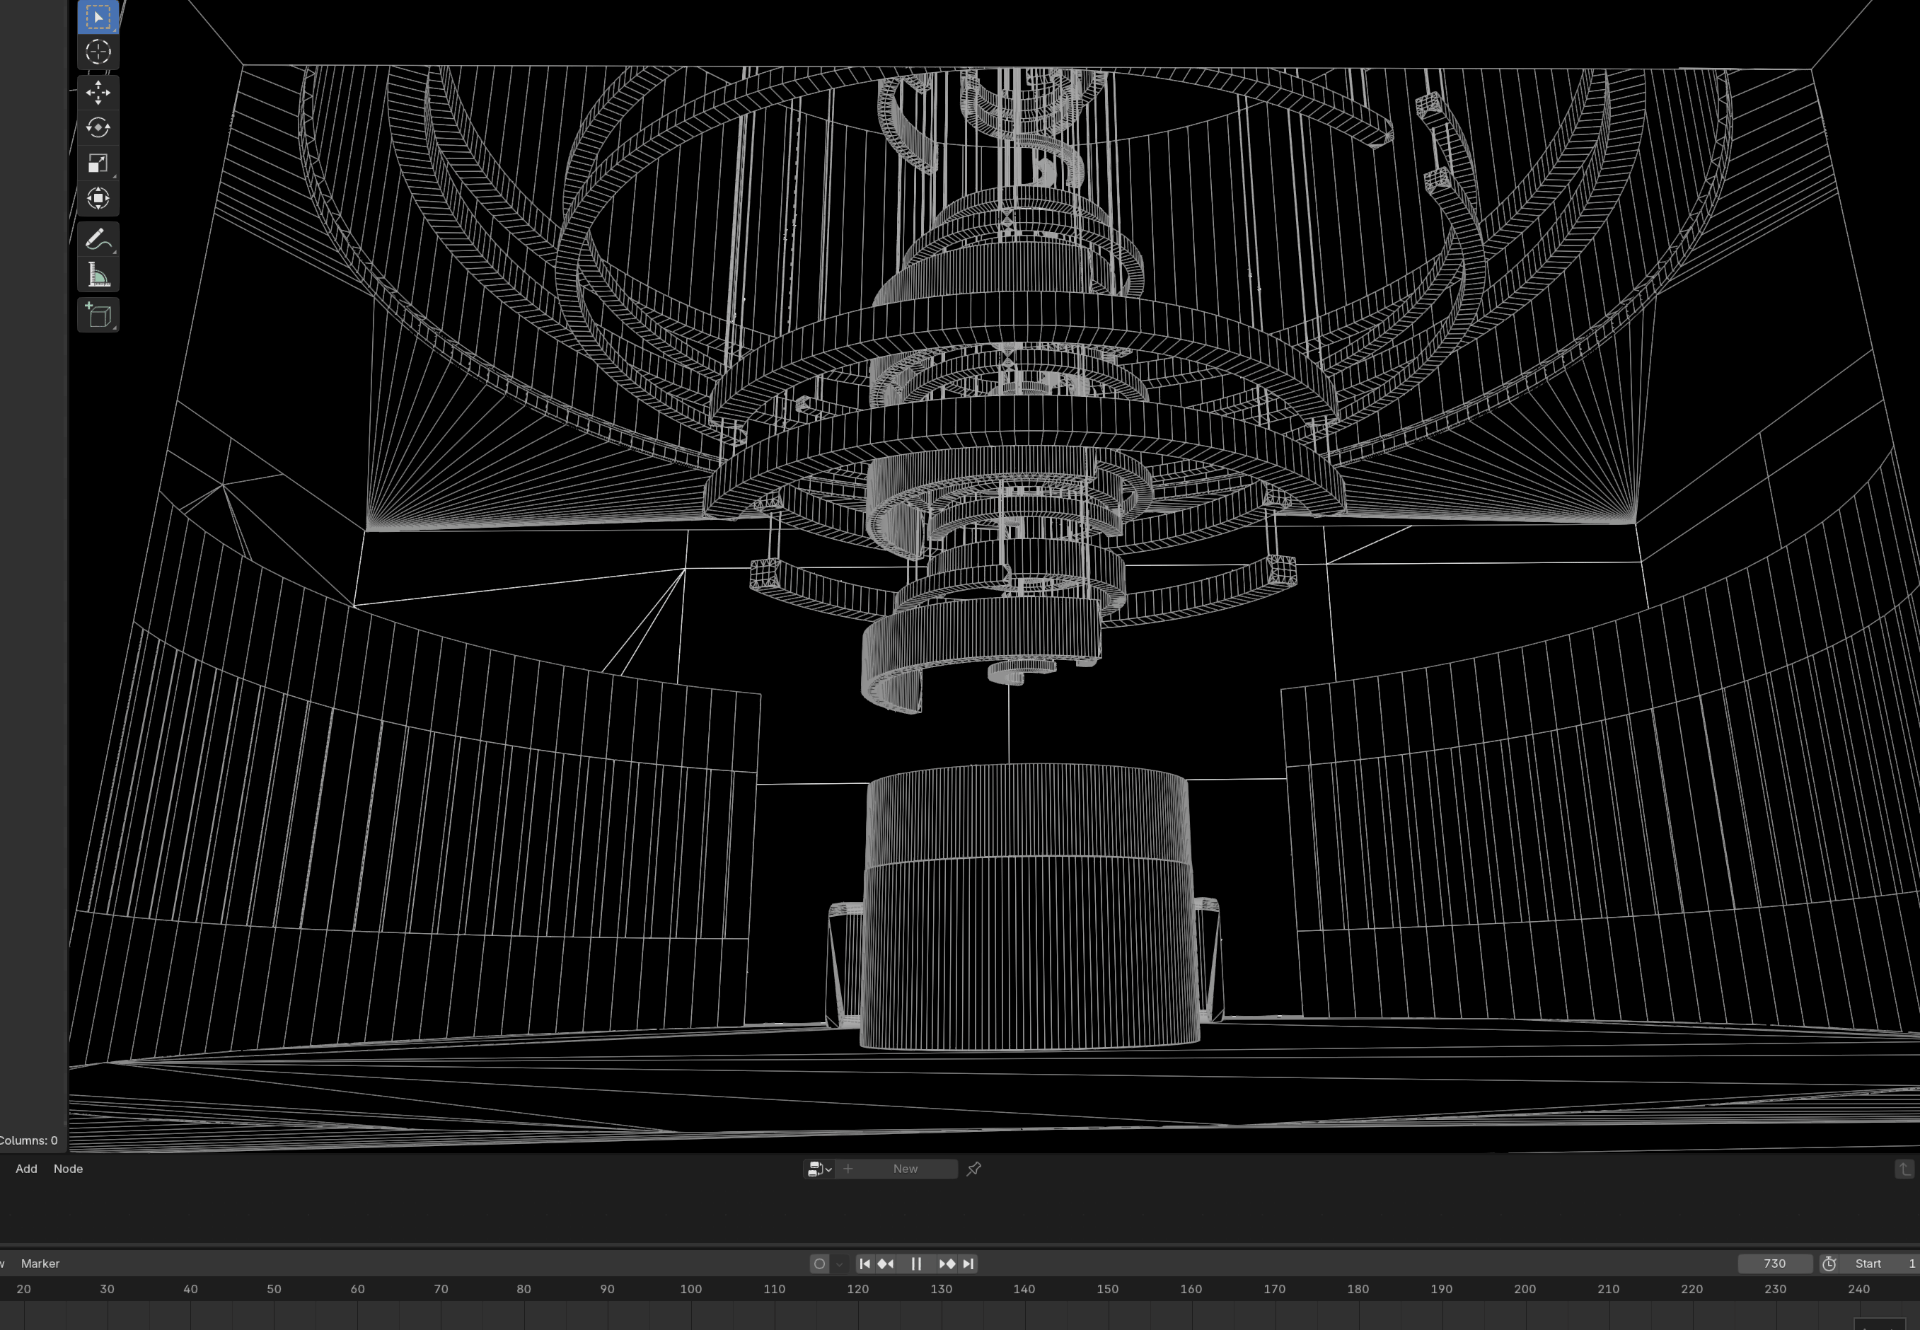Activate the Transform tool
The image size is (1920, 1330).
[98, 198]
